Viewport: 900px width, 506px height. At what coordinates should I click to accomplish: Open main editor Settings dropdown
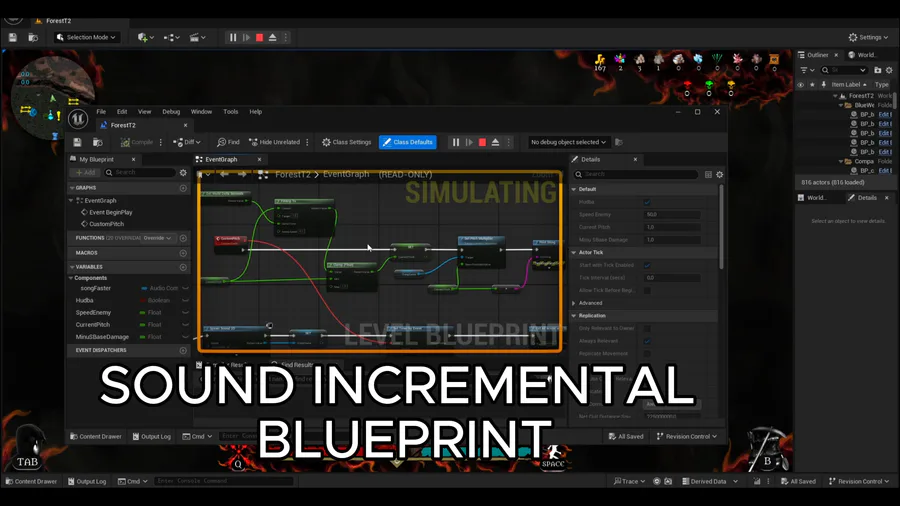click(x=868, y=37)
